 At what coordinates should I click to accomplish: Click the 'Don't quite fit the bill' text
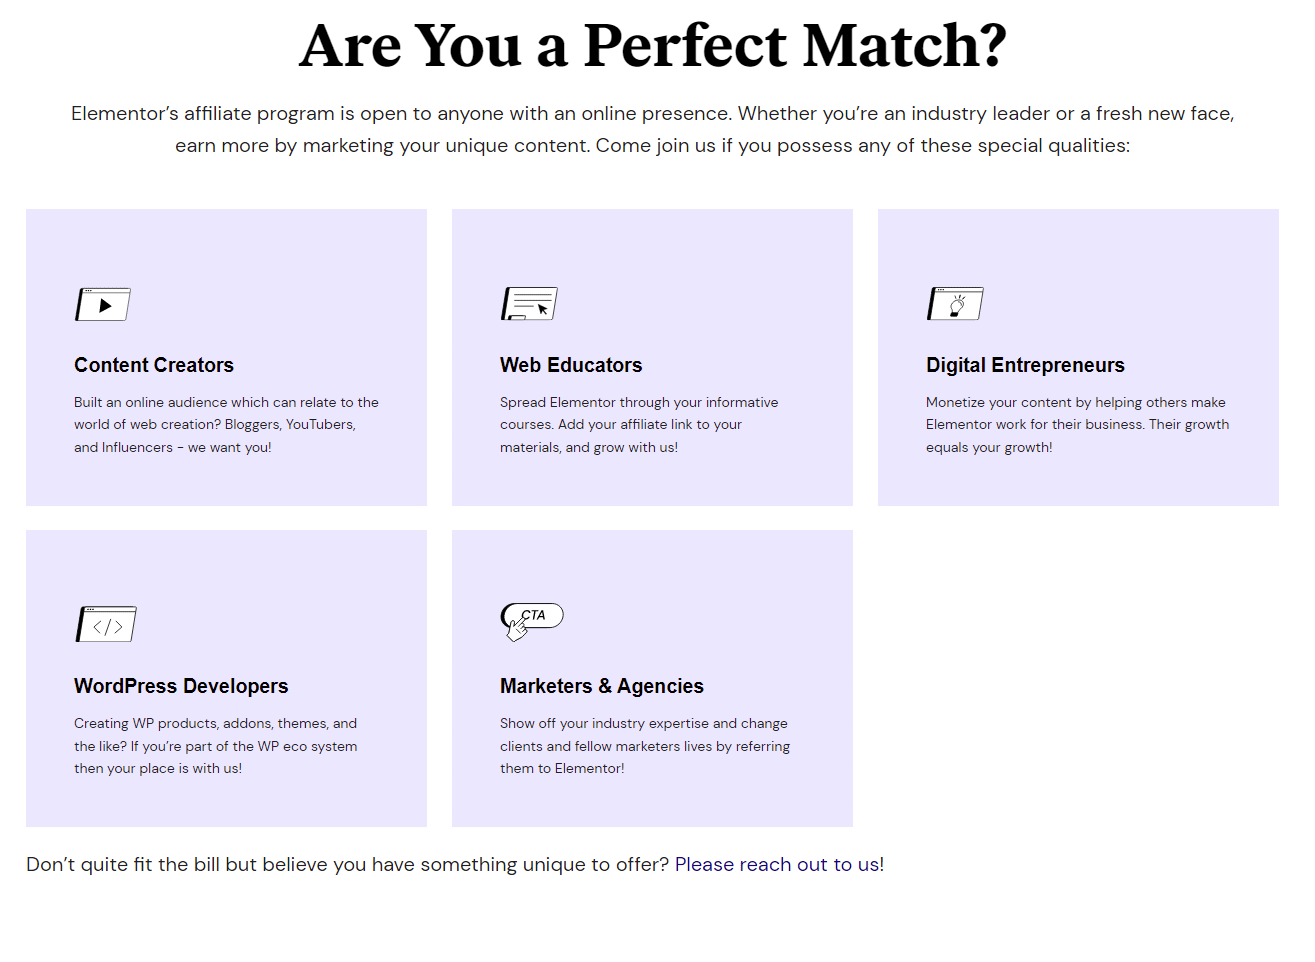347,864
